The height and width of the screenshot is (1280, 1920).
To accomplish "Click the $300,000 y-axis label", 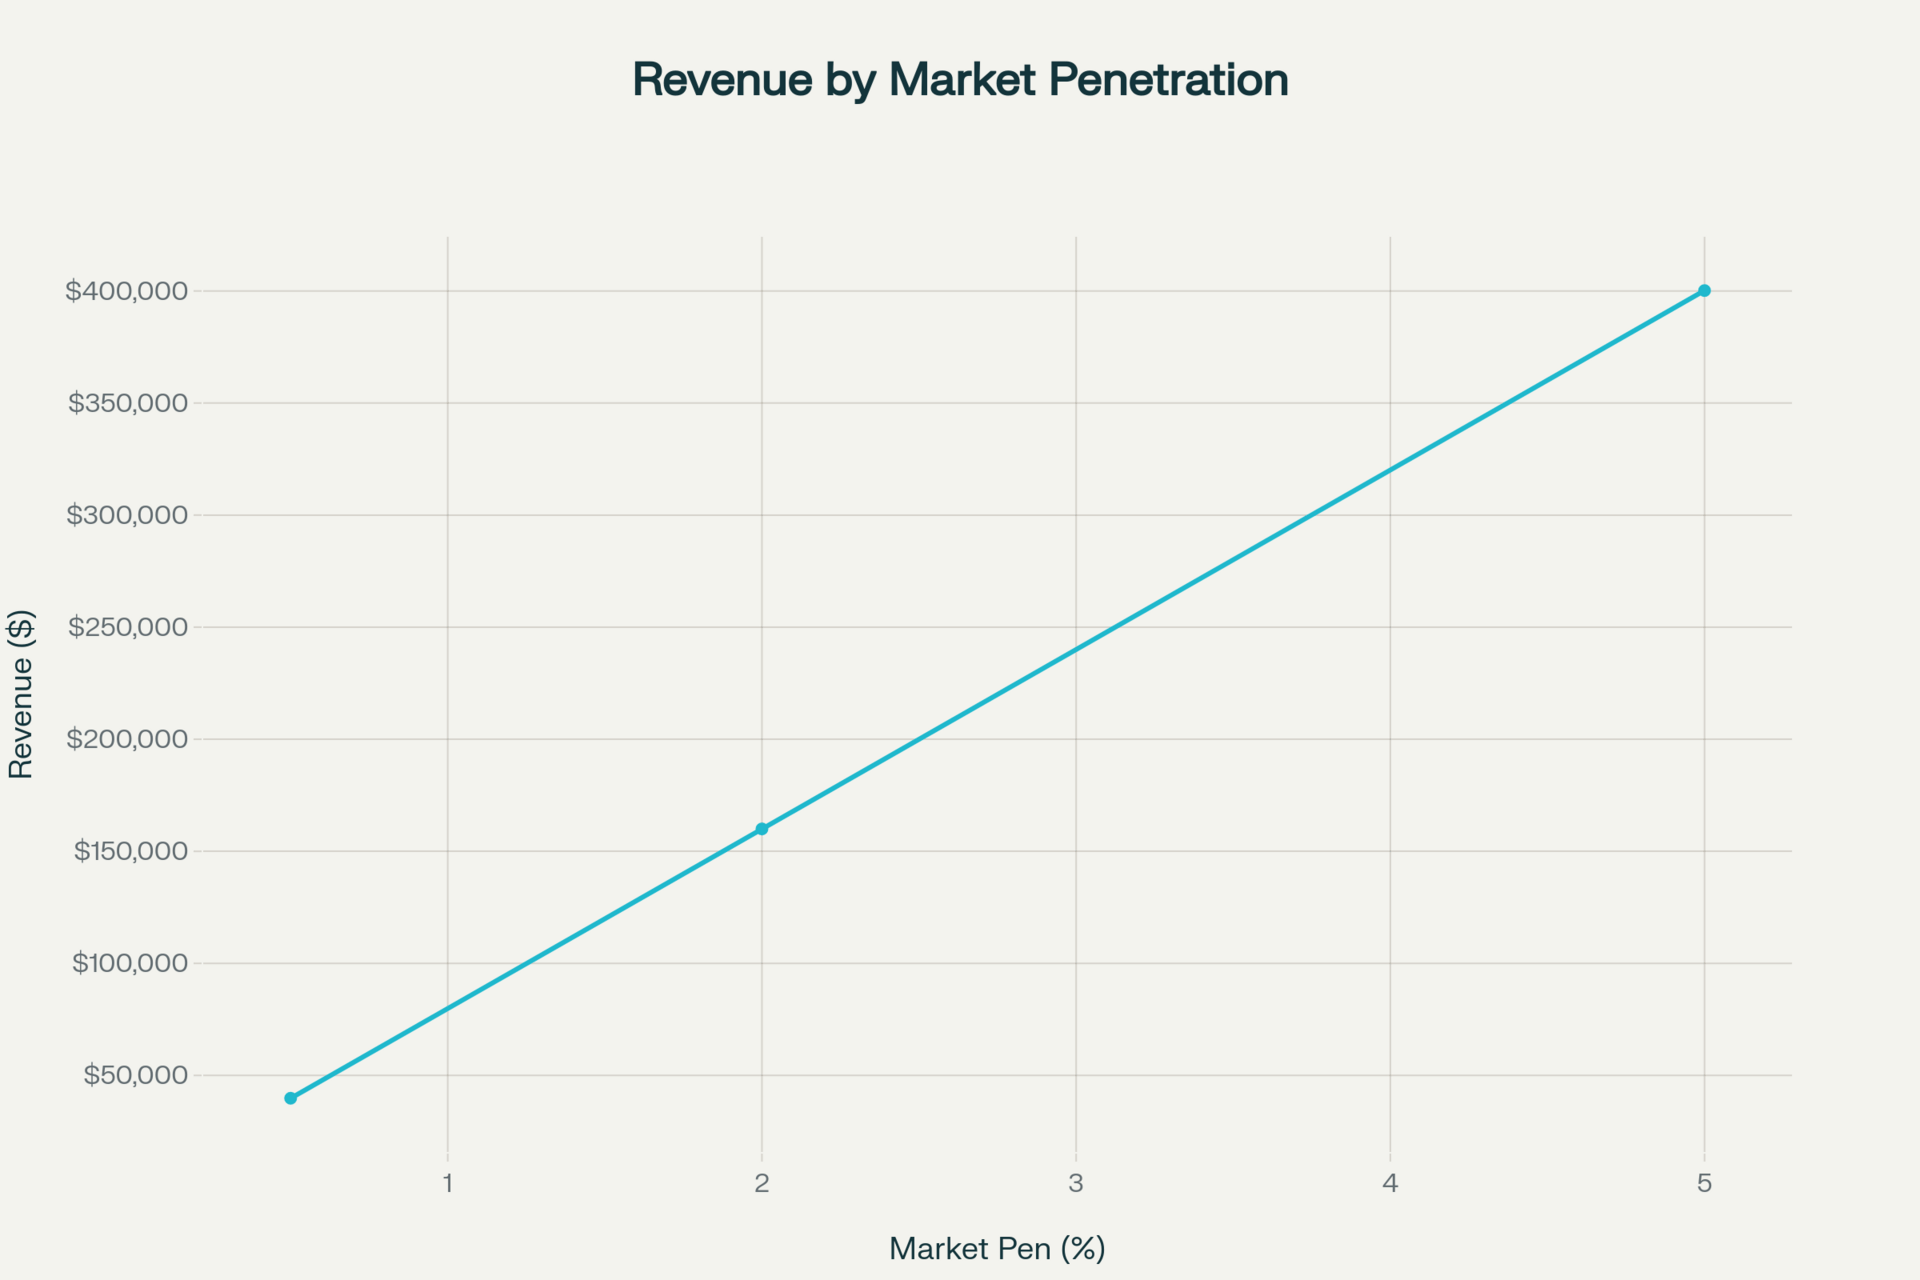I will coord(127,515).
